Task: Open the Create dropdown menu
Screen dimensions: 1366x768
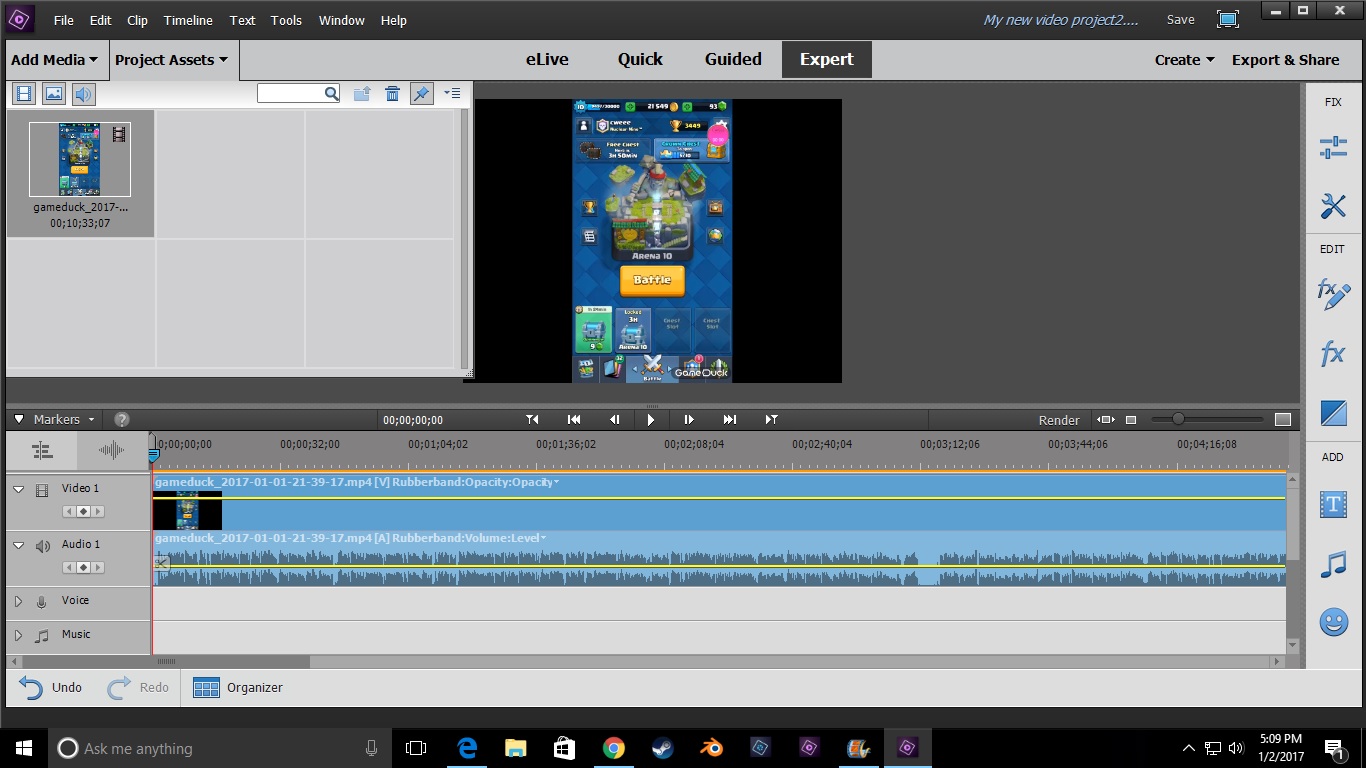Action: tap(1184, 60)
